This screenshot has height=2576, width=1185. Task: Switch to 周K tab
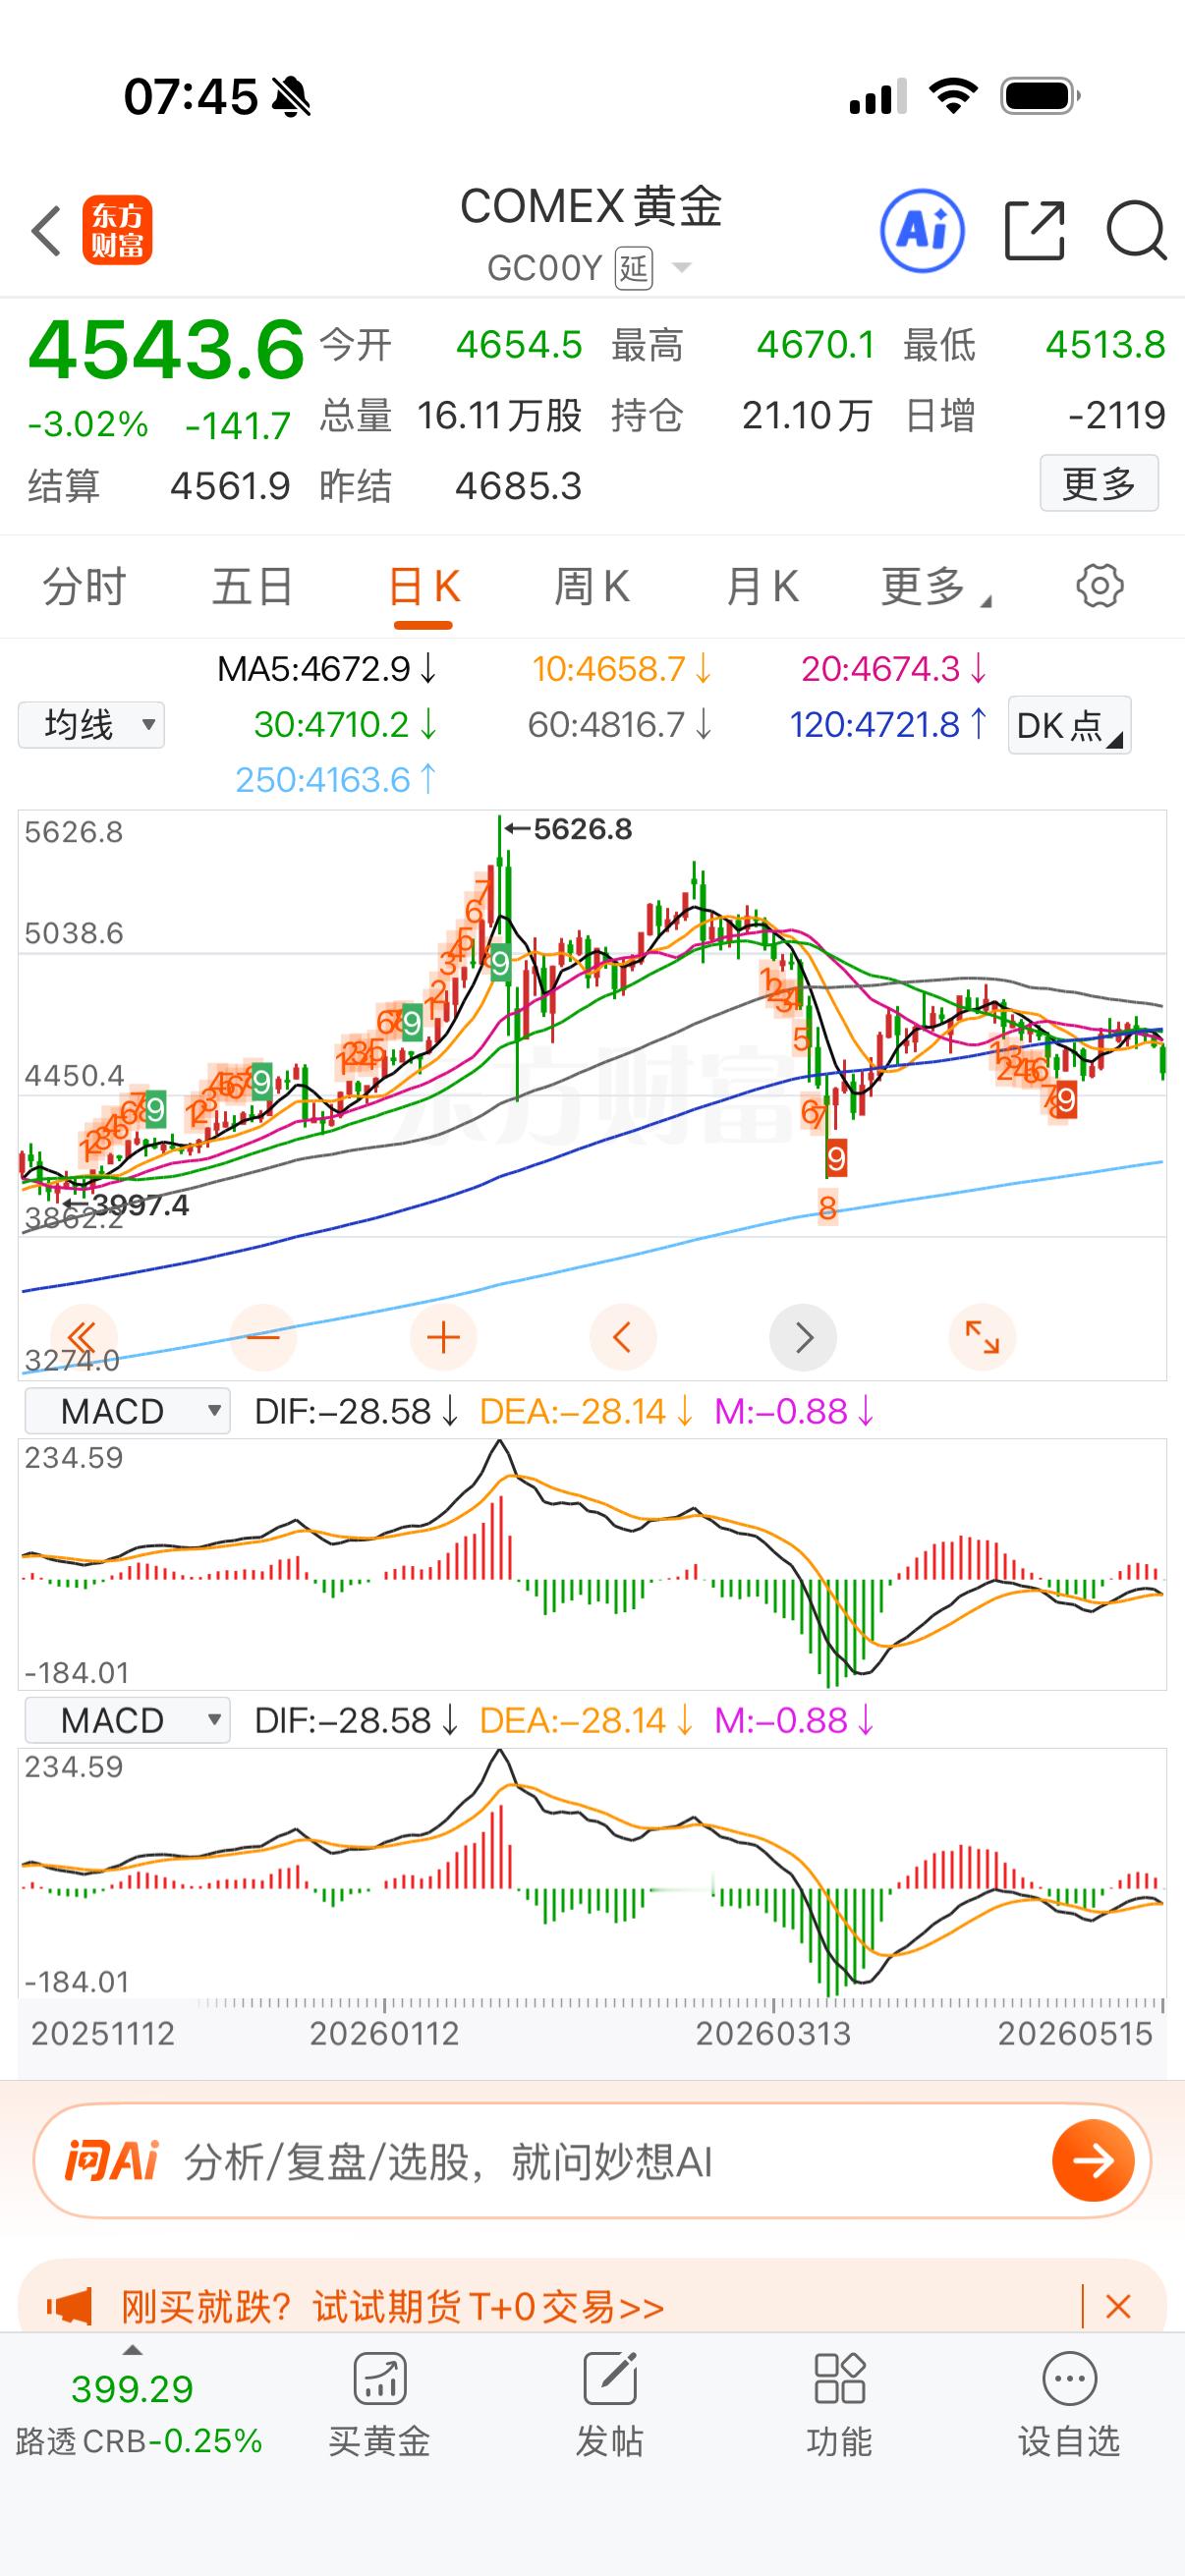pos(592,586)
